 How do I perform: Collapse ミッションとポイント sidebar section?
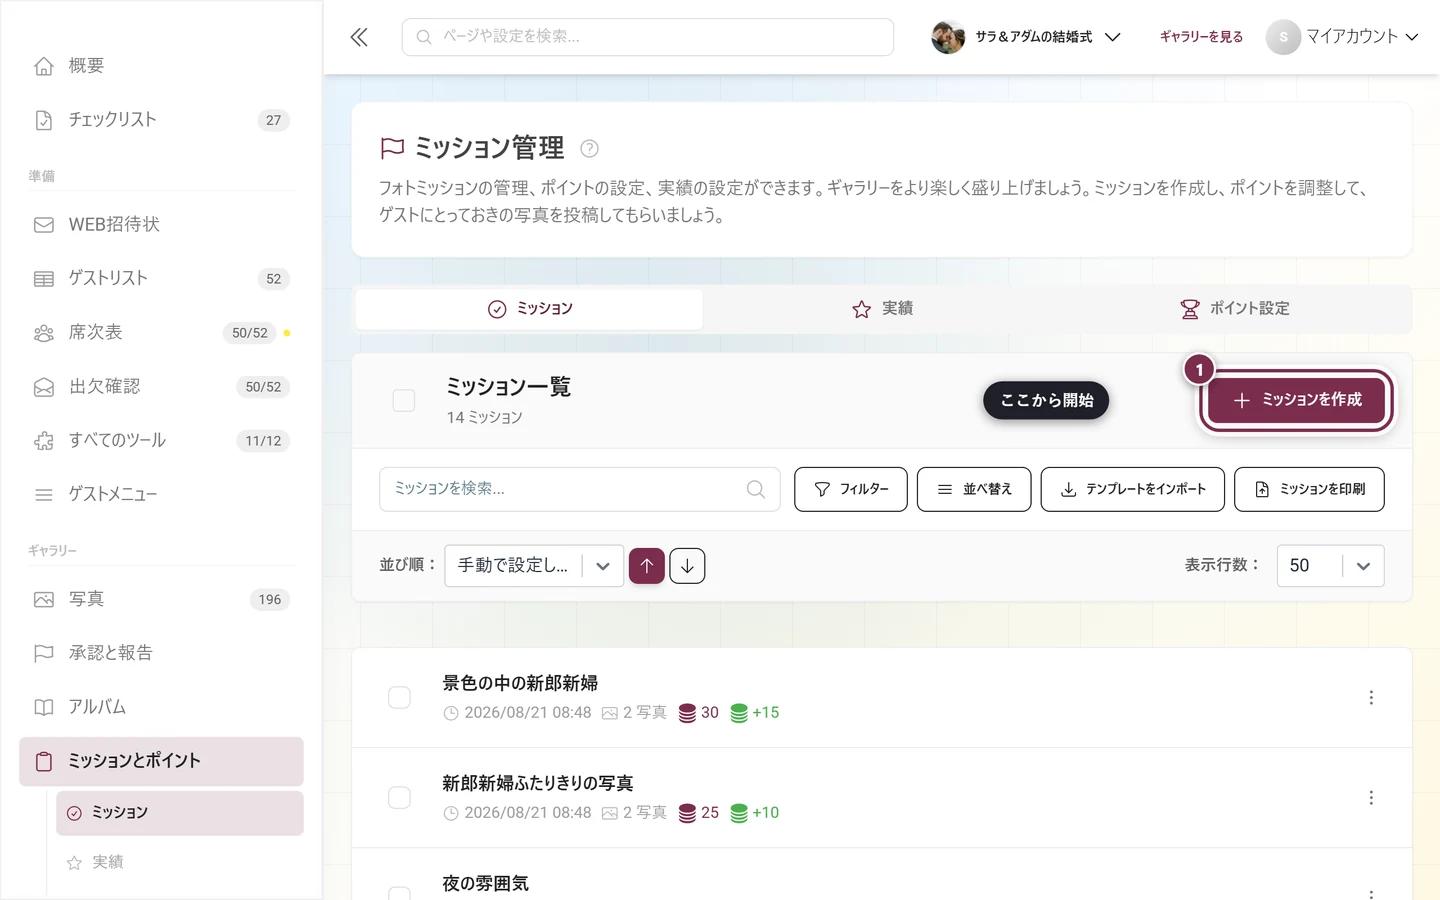click(x=161, y=761)
